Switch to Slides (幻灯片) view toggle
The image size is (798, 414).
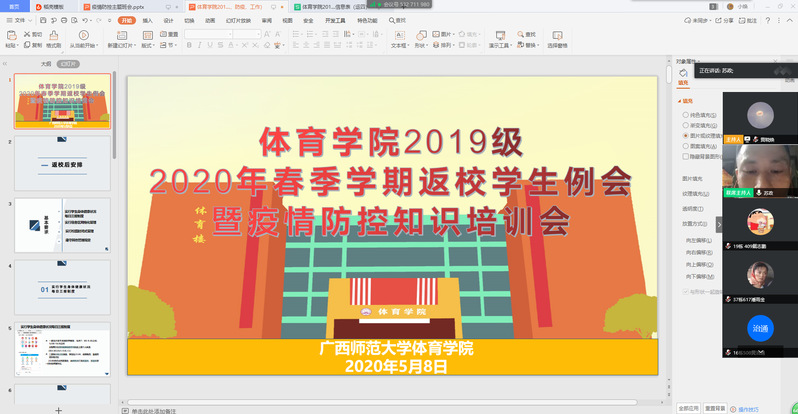point(68,64)
